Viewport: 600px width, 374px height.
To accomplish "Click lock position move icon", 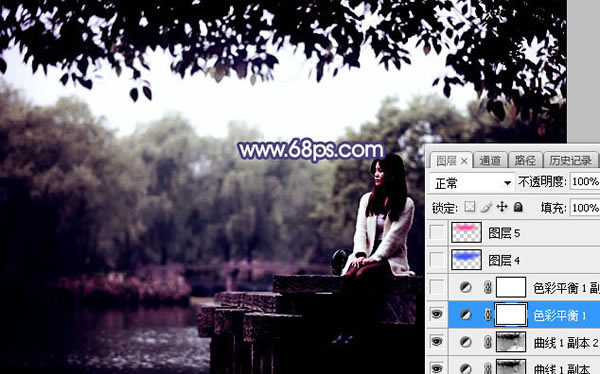I will (502, 207).
